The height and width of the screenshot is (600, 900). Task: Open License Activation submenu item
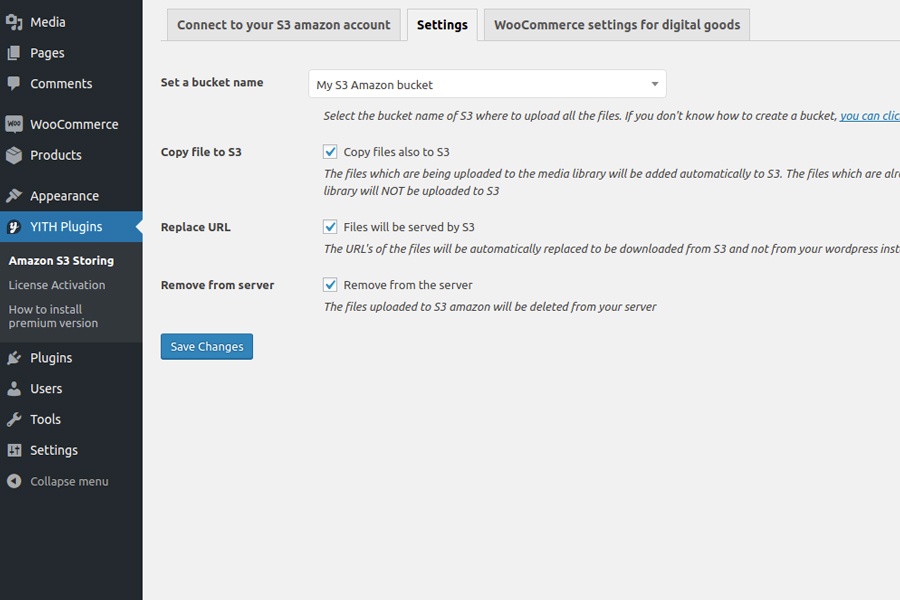pyautogui.click(x=57, y=285)
